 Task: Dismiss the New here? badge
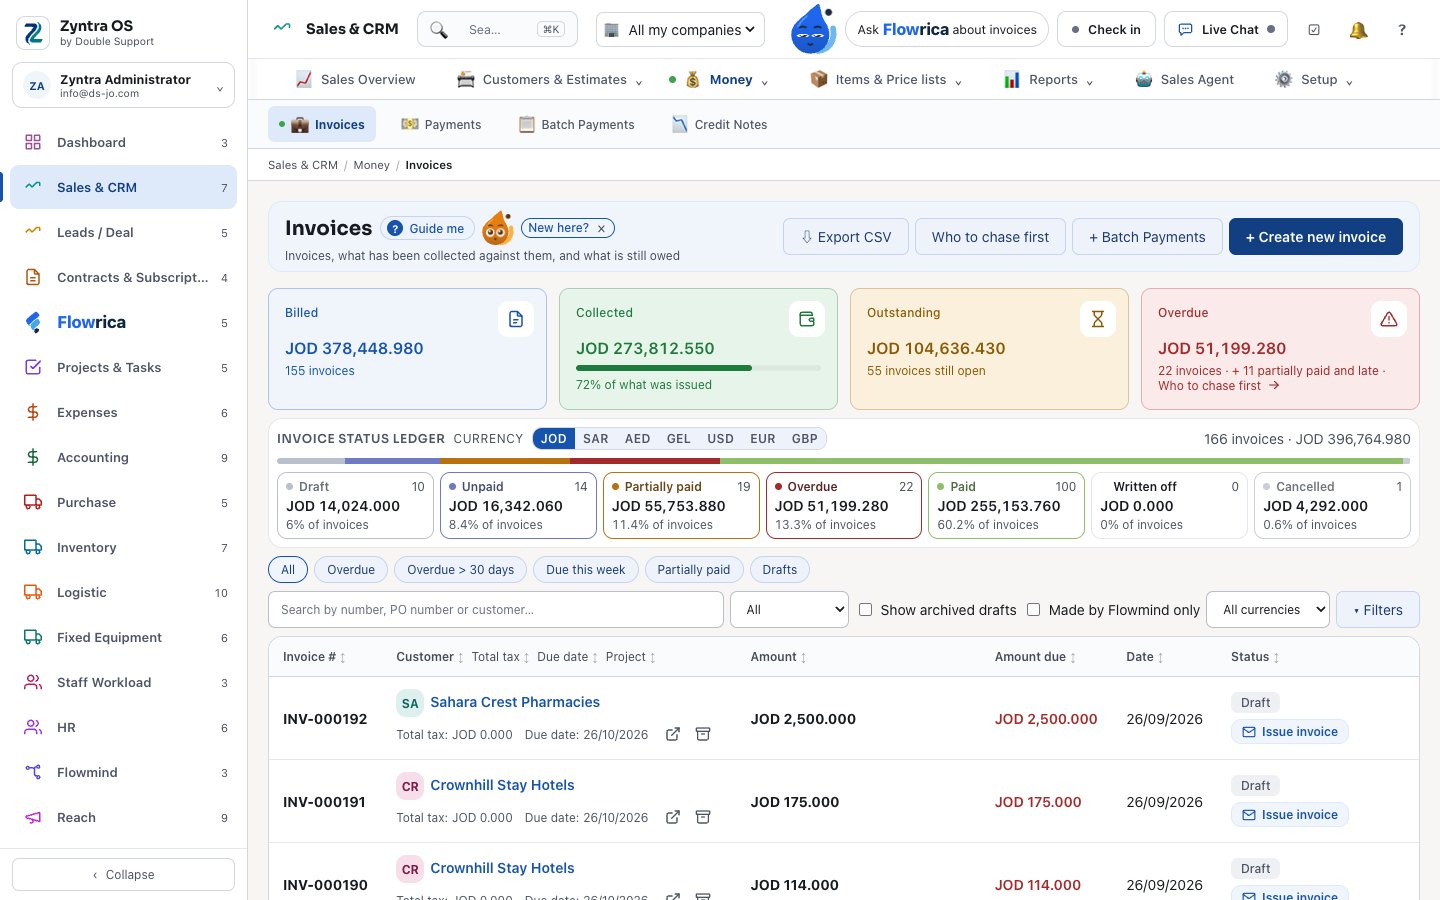click(x=601, y=229)
